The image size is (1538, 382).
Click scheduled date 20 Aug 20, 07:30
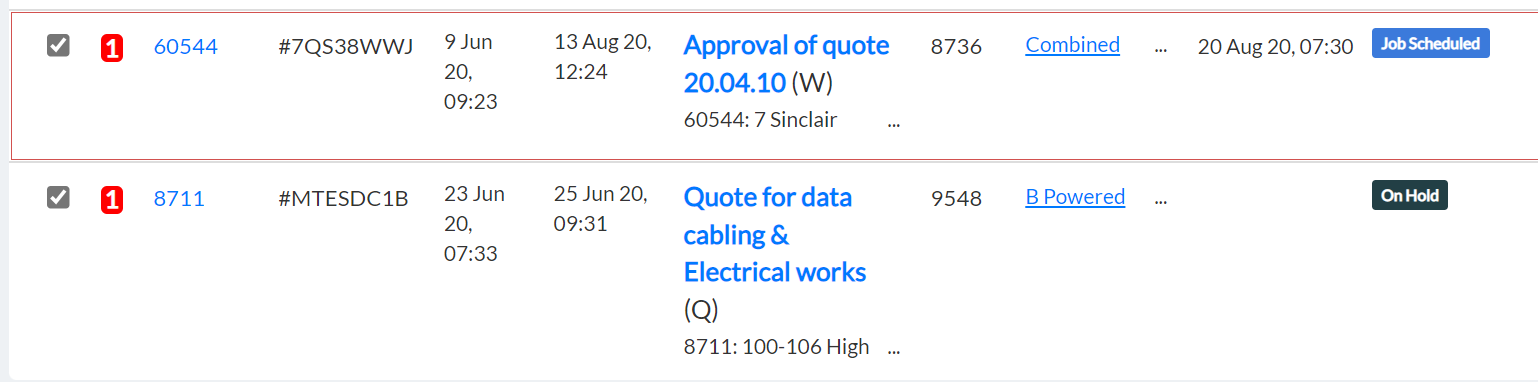[1275, 46]
